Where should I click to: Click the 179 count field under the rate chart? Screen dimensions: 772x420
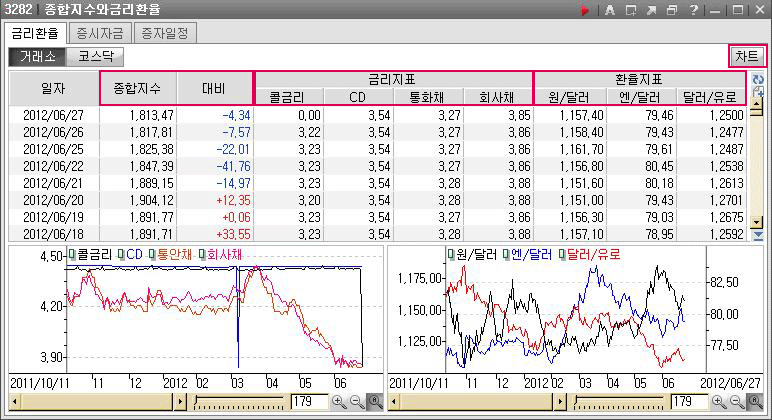pos(309,402)
